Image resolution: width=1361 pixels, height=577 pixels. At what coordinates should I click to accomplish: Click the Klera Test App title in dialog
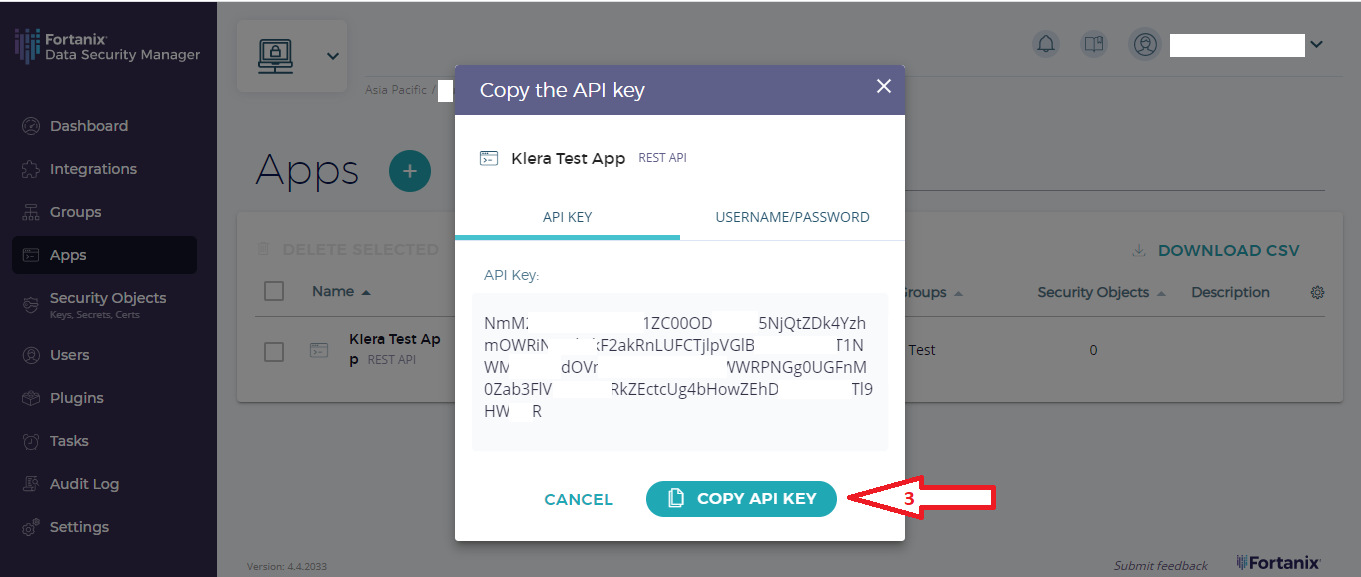click(568, 158)
